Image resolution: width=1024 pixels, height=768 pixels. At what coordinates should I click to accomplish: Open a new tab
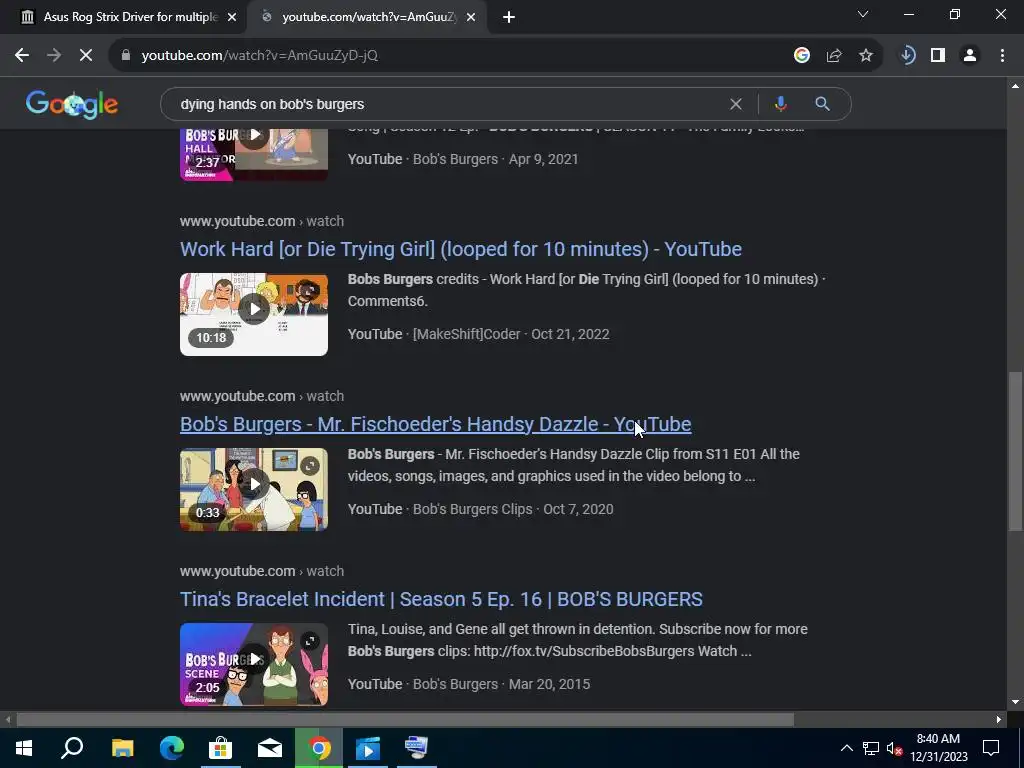pyautogui.click(x=509, y=18)
